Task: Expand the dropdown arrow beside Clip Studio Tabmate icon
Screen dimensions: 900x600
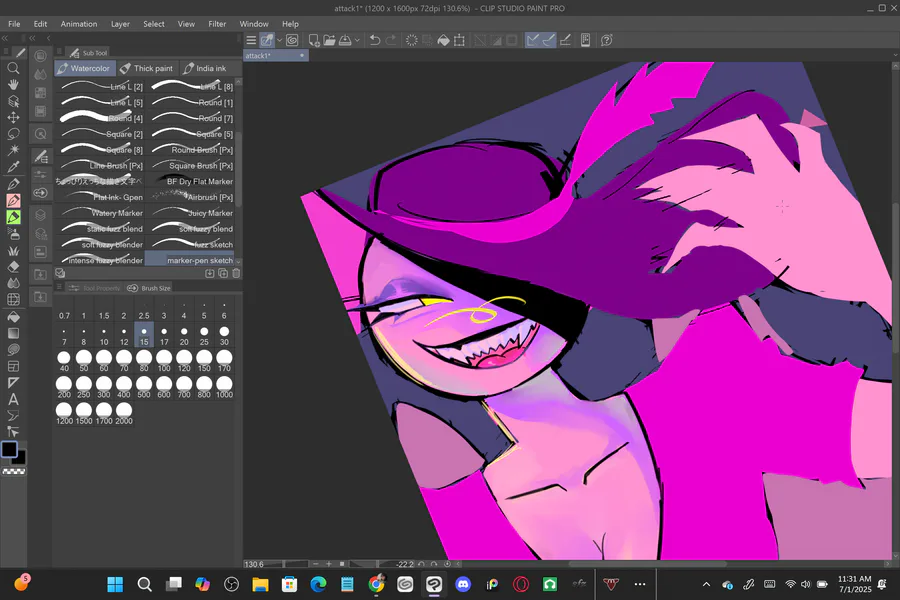Action: tap(280, 40)
